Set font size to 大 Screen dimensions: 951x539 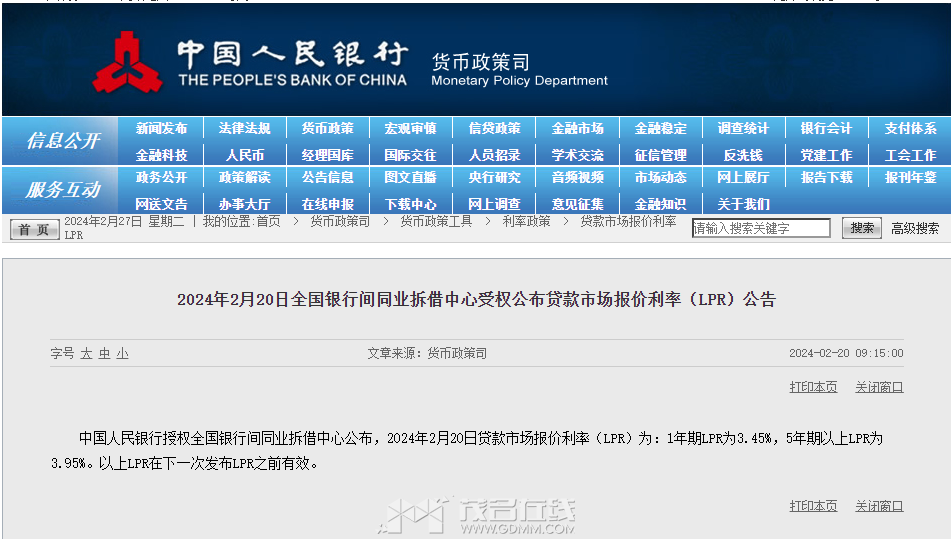pyautogui.click(x=86, y=353)
